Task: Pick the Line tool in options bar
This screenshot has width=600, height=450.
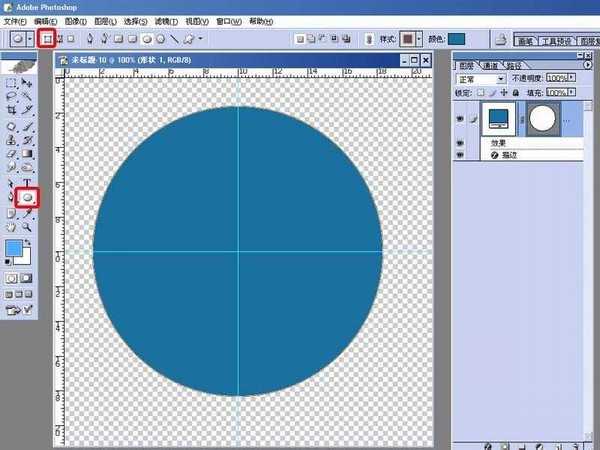Action: coord(174,39)
